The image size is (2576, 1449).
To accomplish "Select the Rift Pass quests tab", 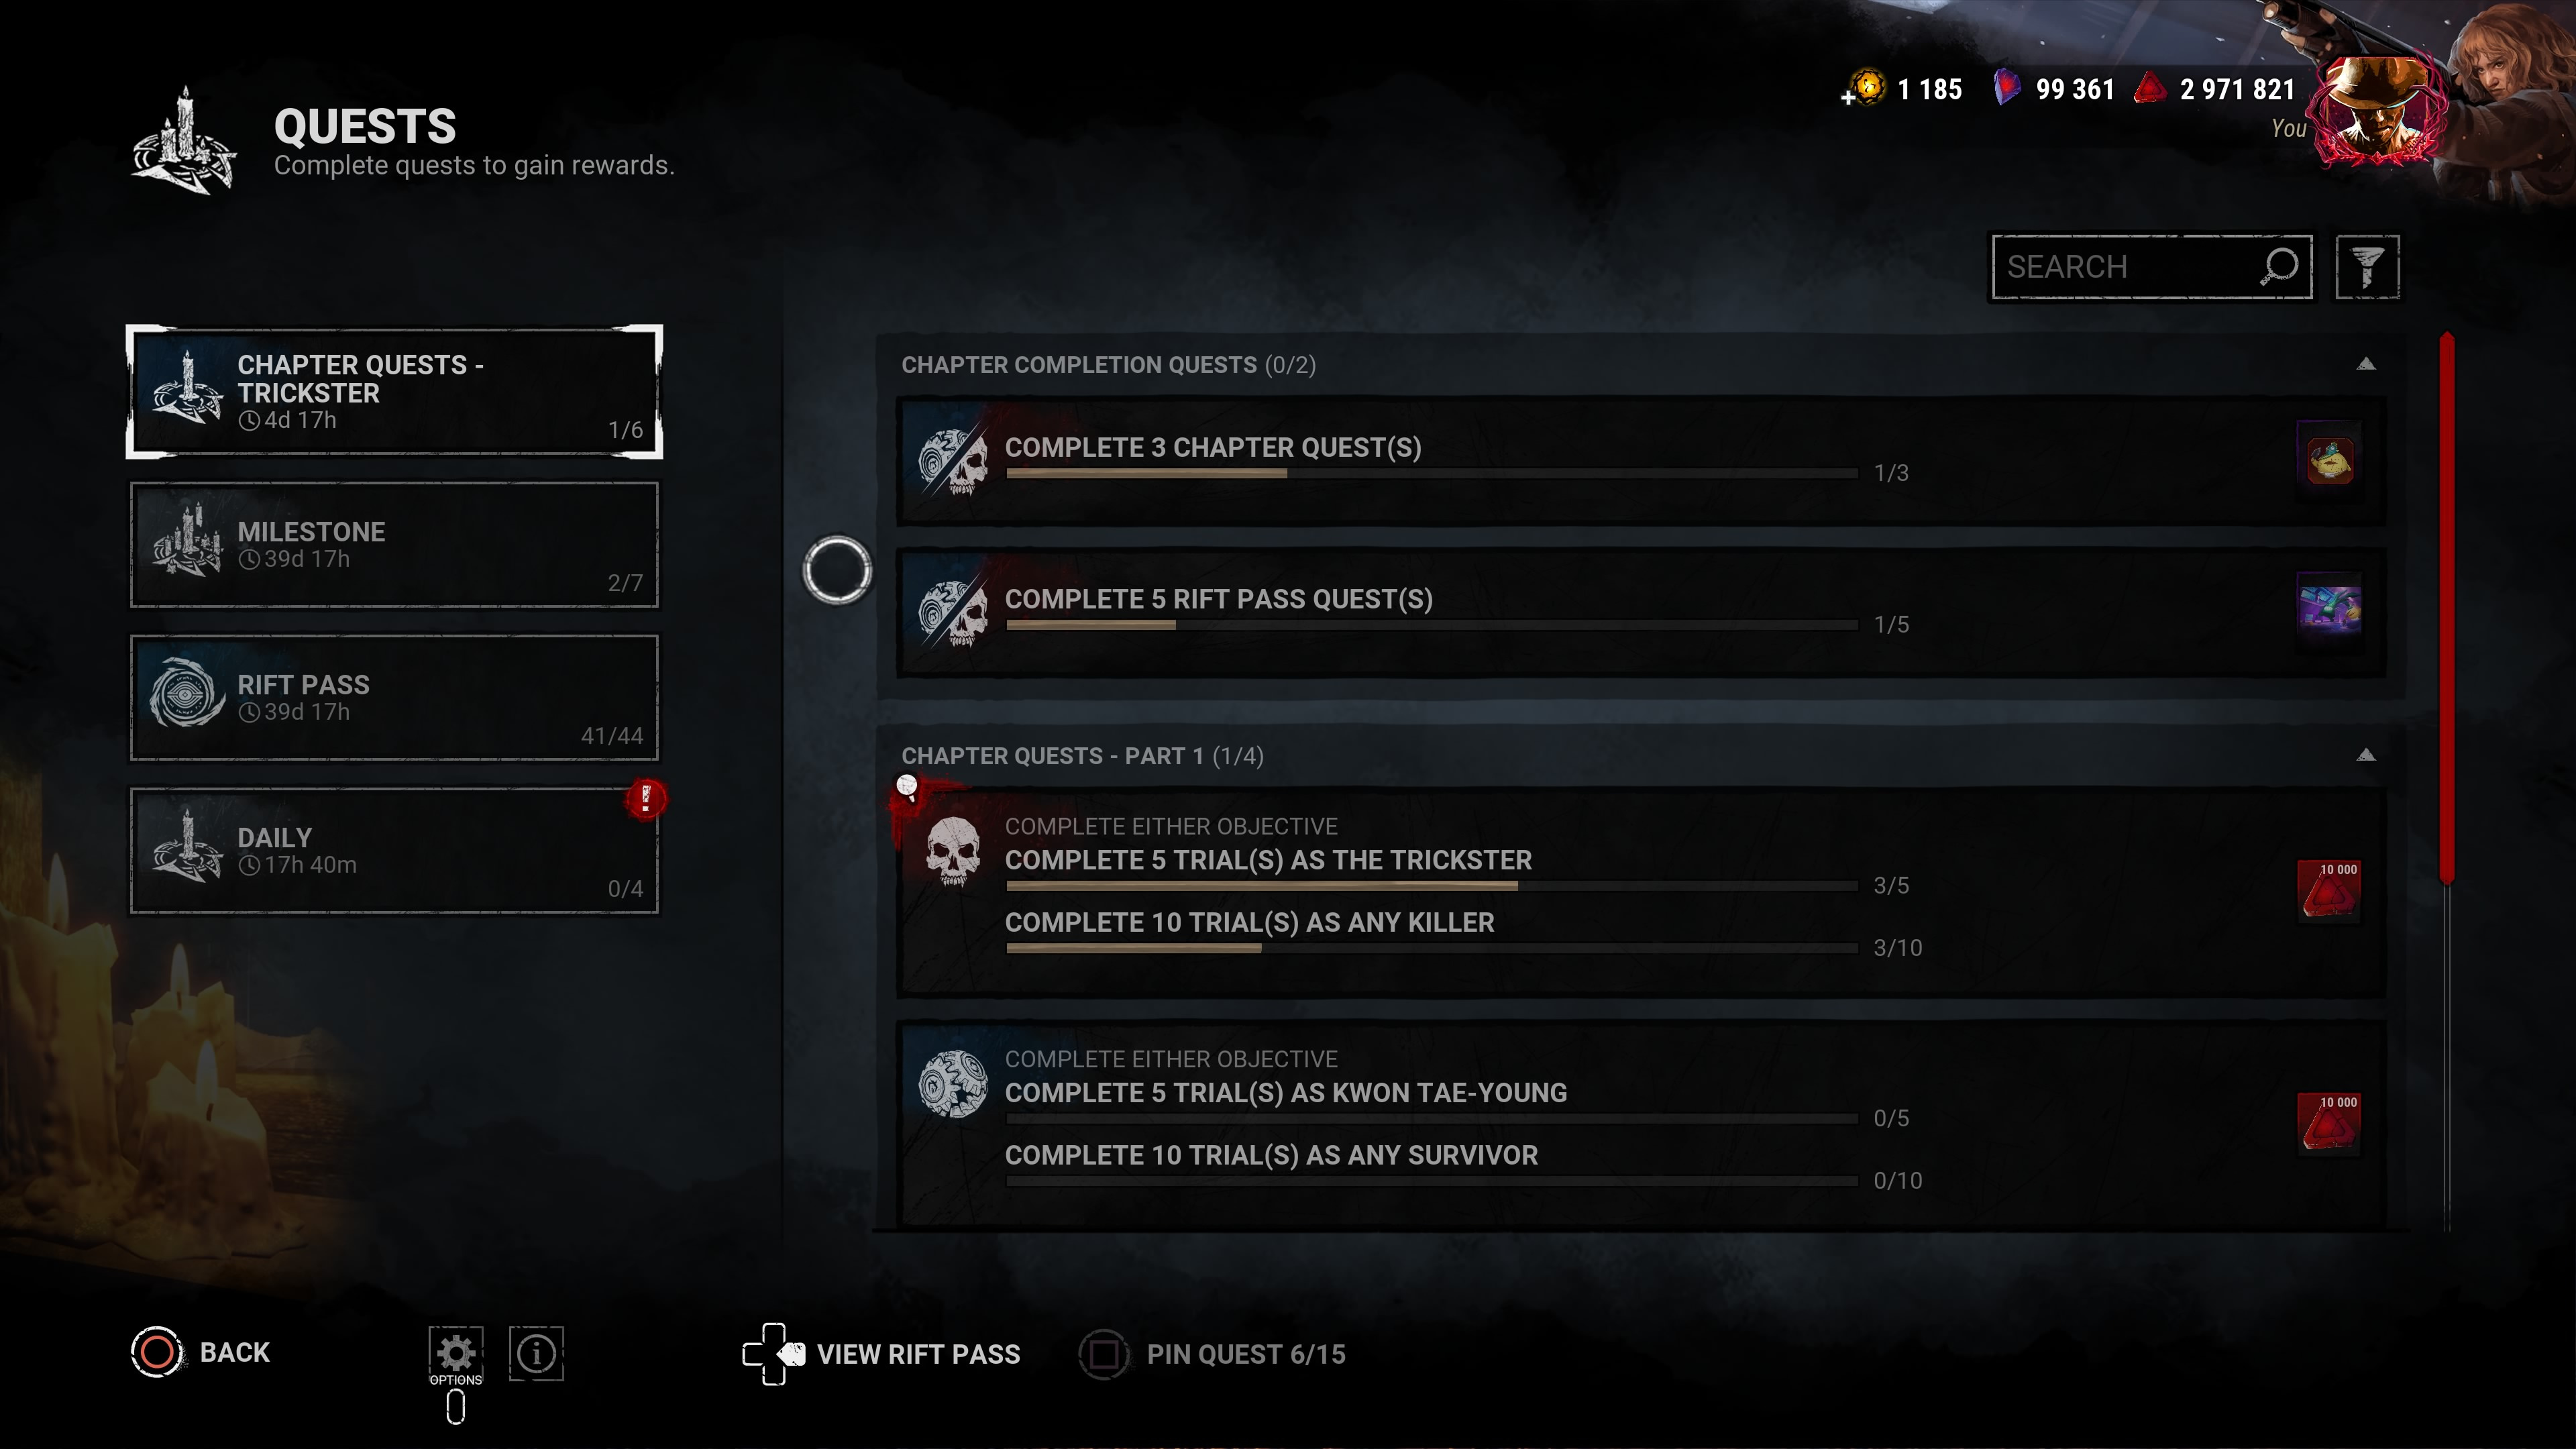I will (394, 698).
